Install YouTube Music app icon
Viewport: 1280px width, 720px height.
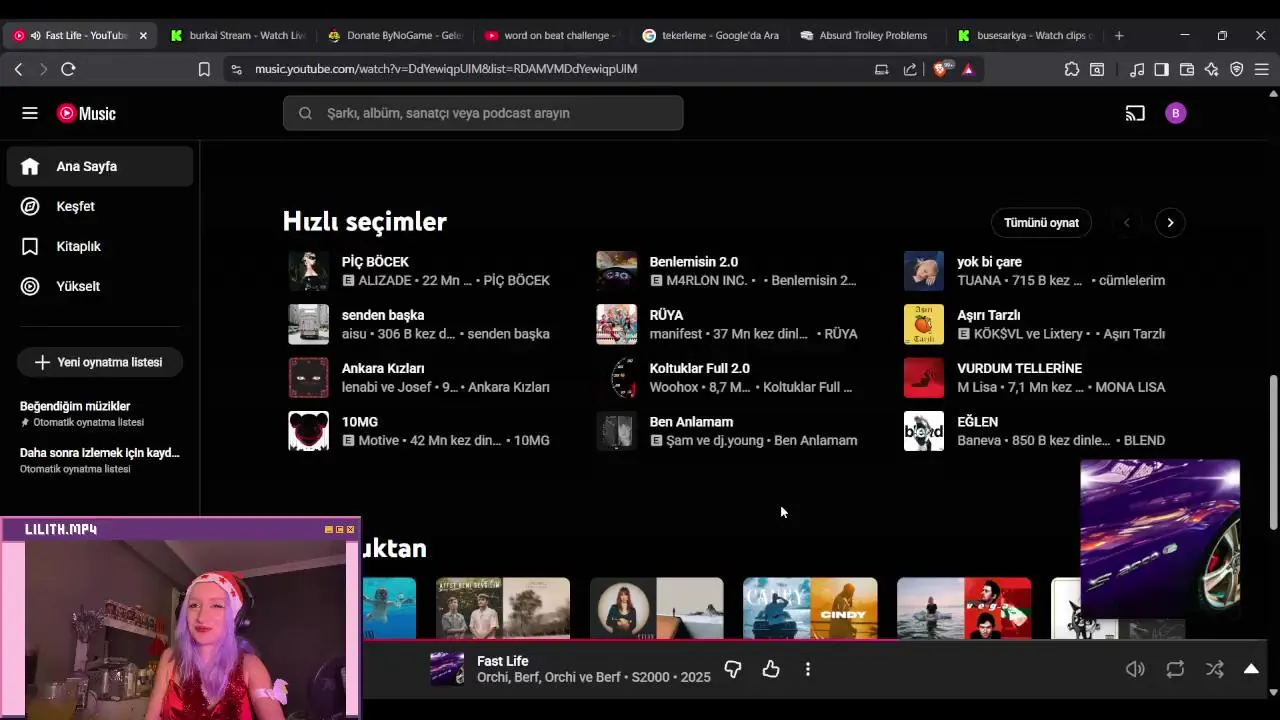[x=881, y=69]
